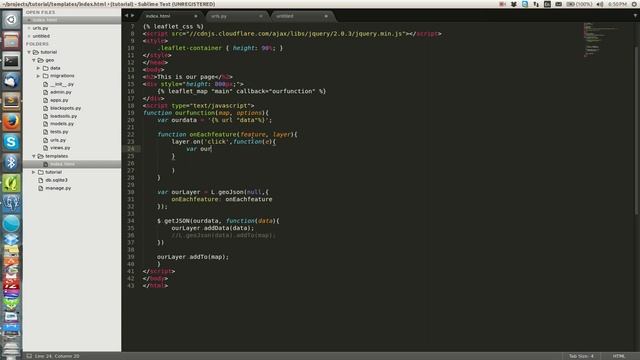Launch the Terminal from the dock
The image size is (640, 360).
(x=11, y=61)
